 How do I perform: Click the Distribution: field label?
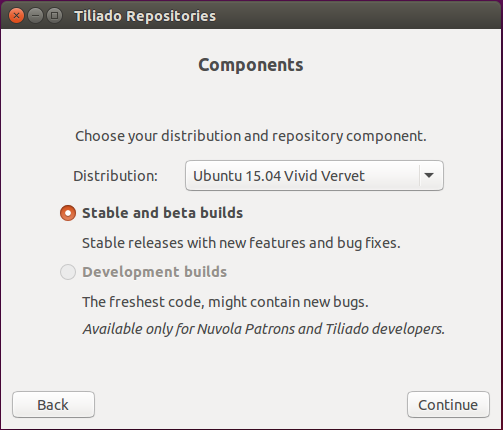coord(115,176)
